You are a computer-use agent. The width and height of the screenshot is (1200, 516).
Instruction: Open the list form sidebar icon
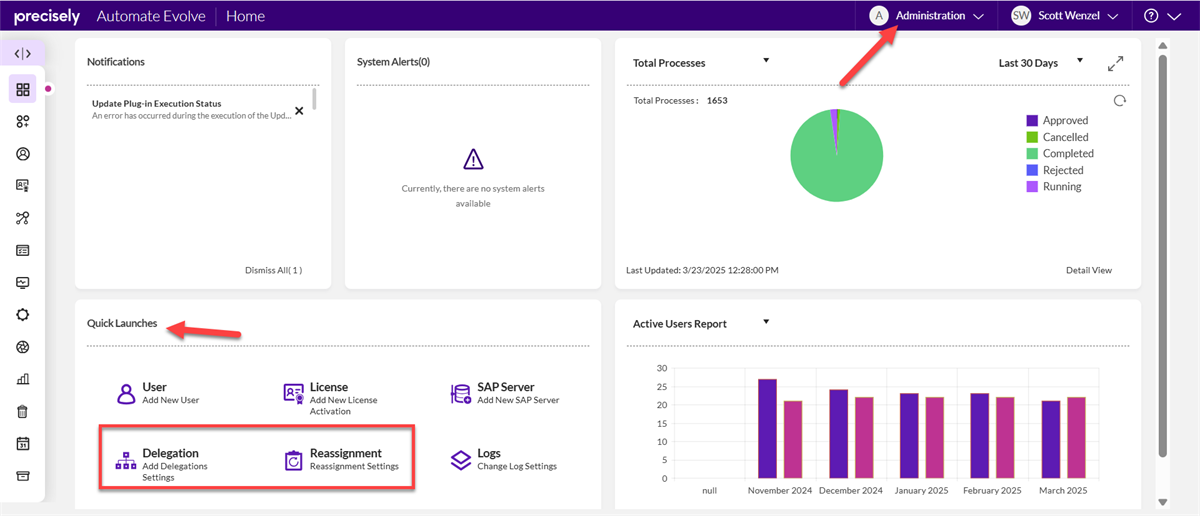coord(22,250)
